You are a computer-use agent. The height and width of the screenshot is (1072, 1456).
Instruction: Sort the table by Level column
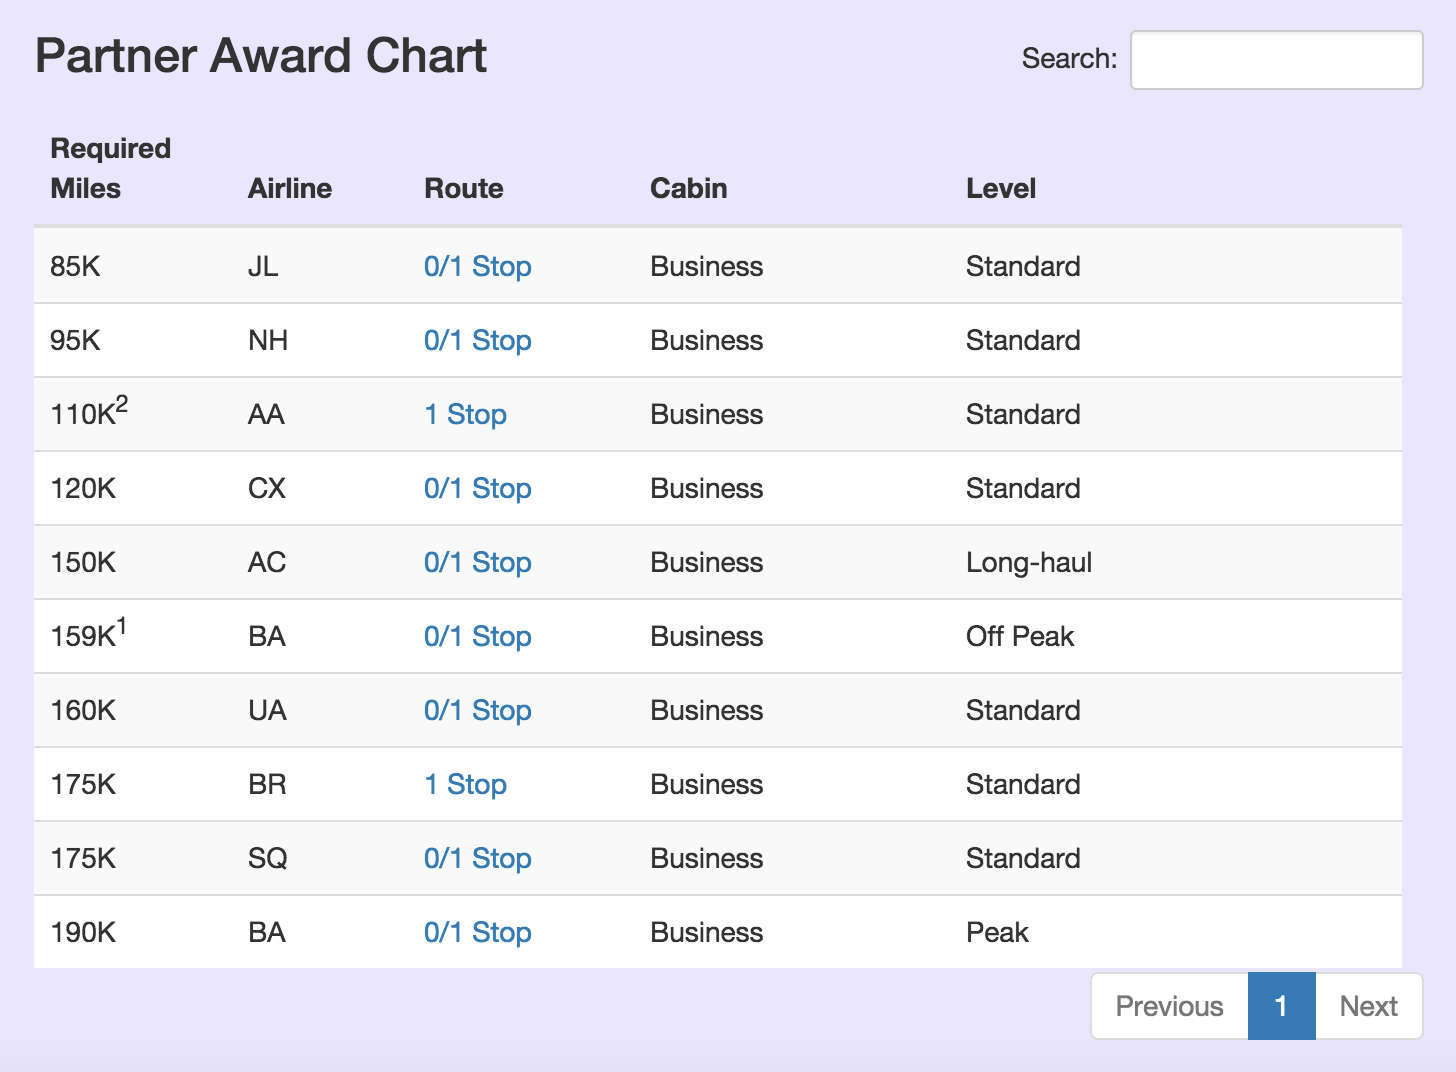pos(1001,188)
